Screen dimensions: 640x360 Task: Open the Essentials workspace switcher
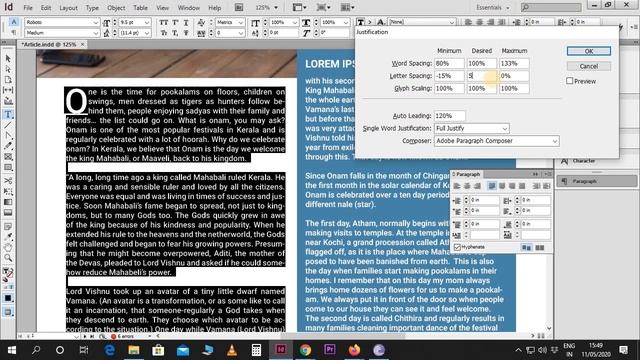click(493, 7)
